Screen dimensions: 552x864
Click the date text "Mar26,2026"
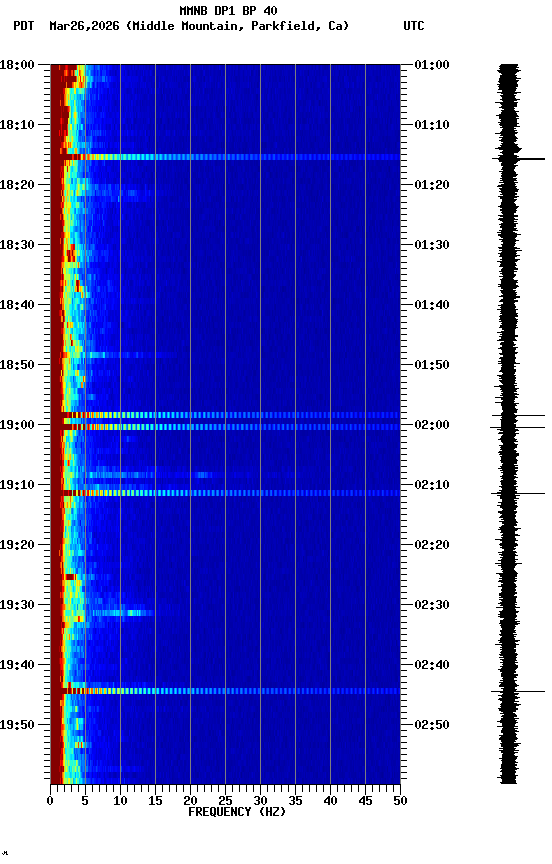click(84, 26)
